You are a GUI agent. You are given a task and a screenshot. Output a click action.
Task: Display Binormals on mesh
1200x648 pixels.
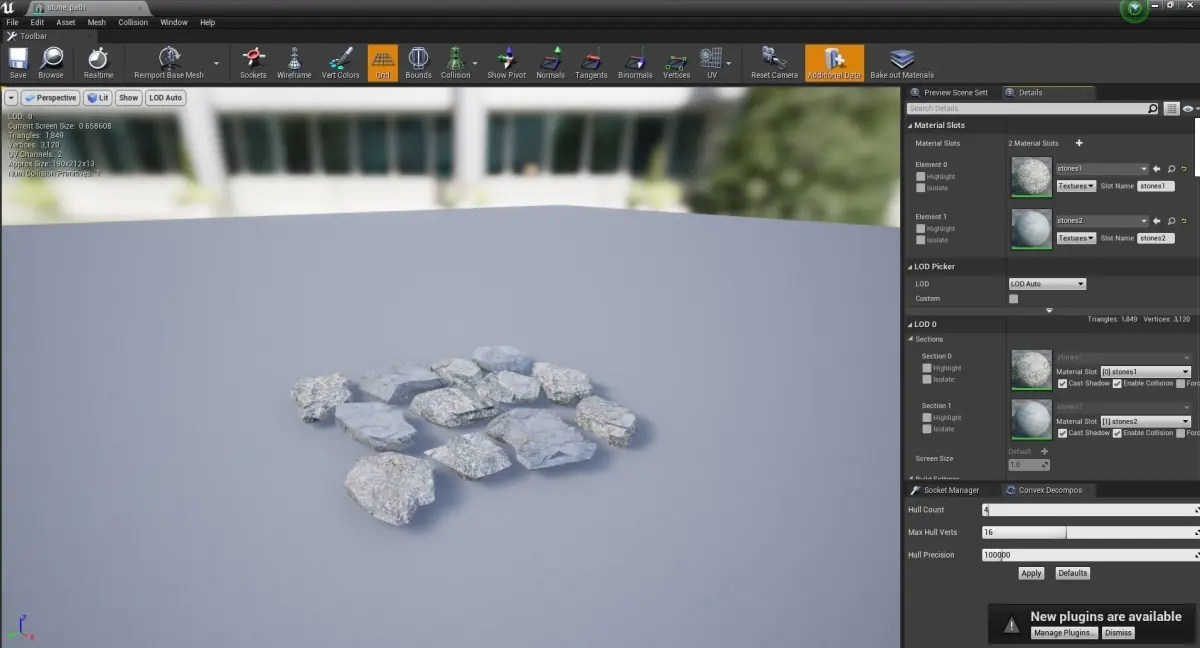point(635,63)
